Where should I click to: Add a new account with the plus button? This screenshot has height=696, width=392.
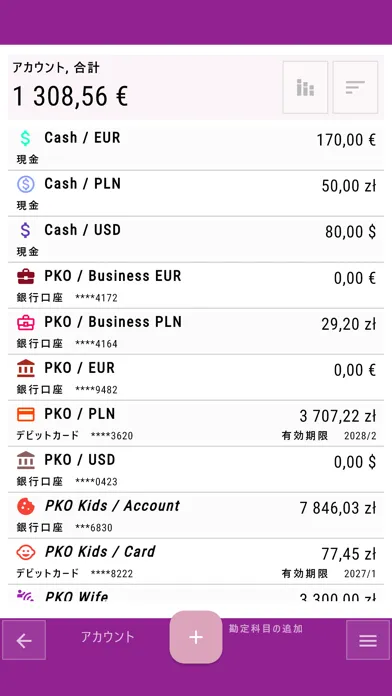pos(196,637)
